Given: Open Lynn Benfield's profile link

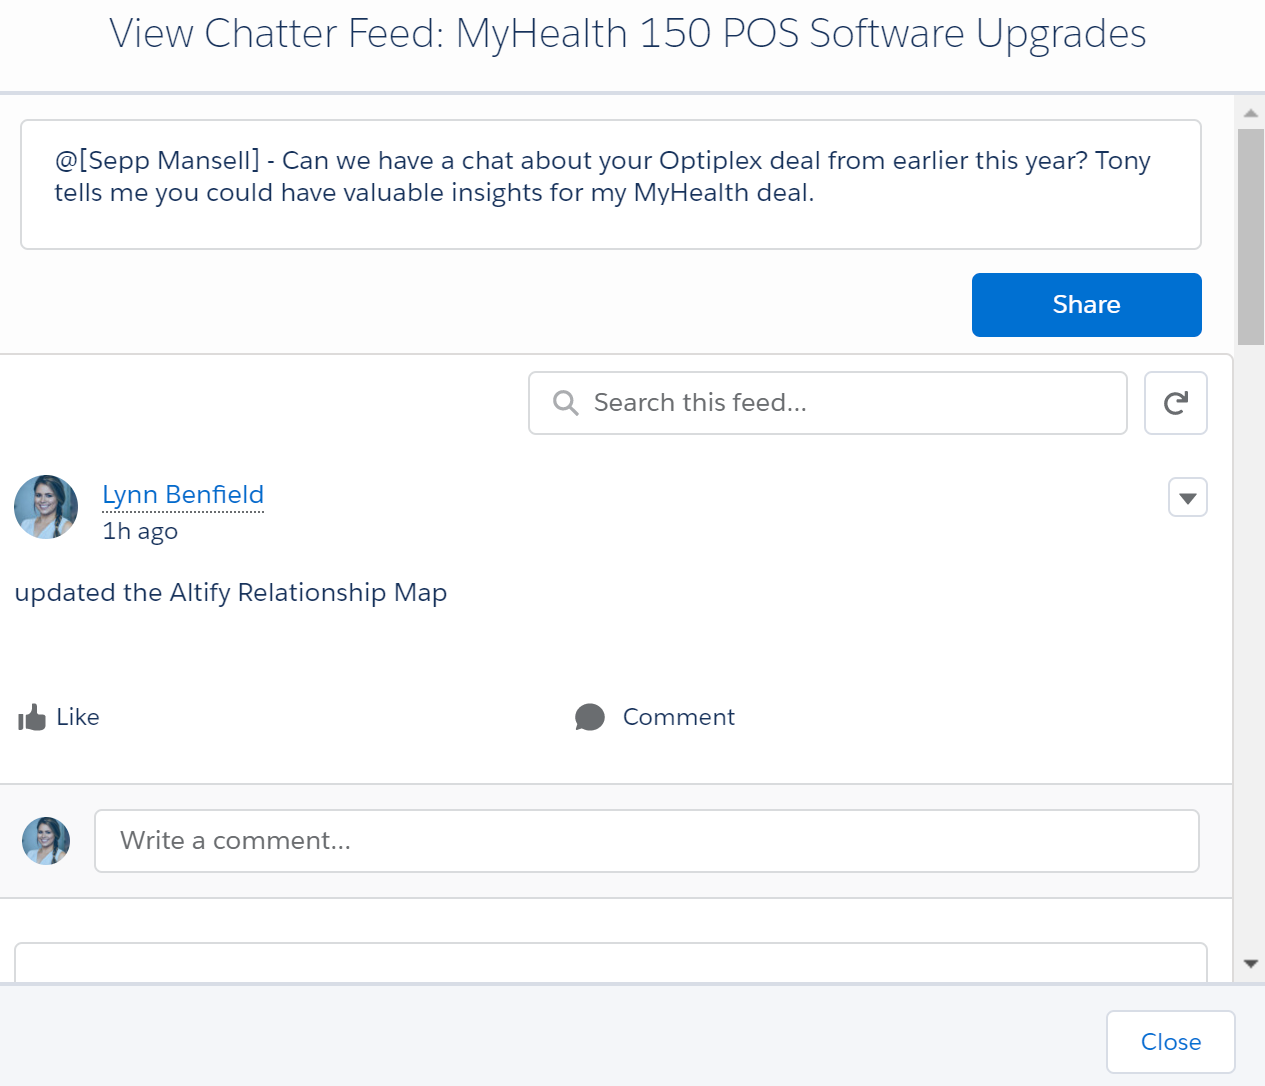Looking at the screenshot, I should click(x=183, y=495).
